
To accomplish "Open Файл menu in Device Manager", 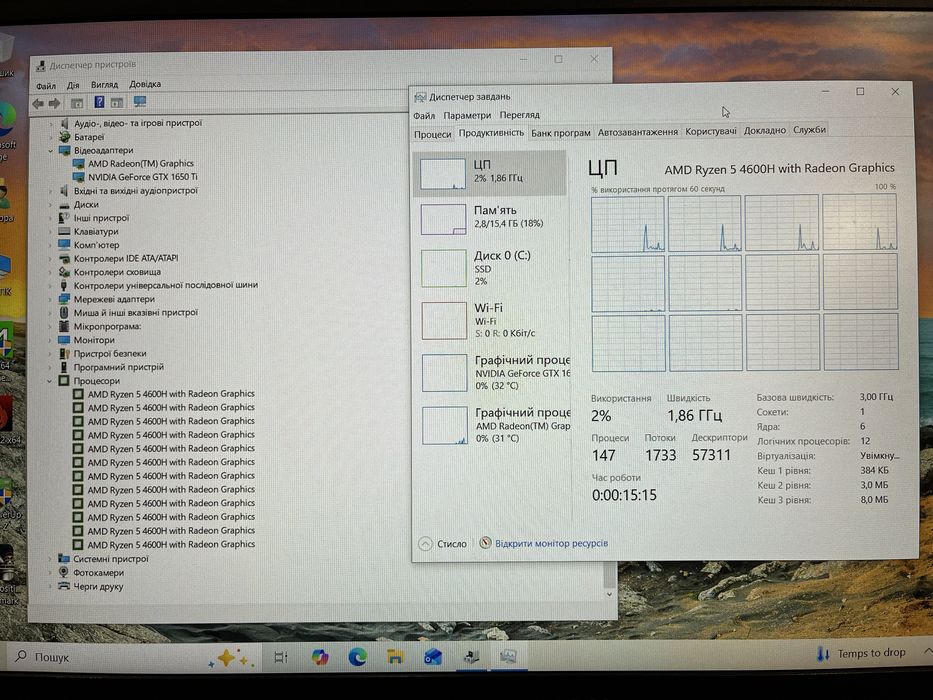I will [x=46, y=86].
